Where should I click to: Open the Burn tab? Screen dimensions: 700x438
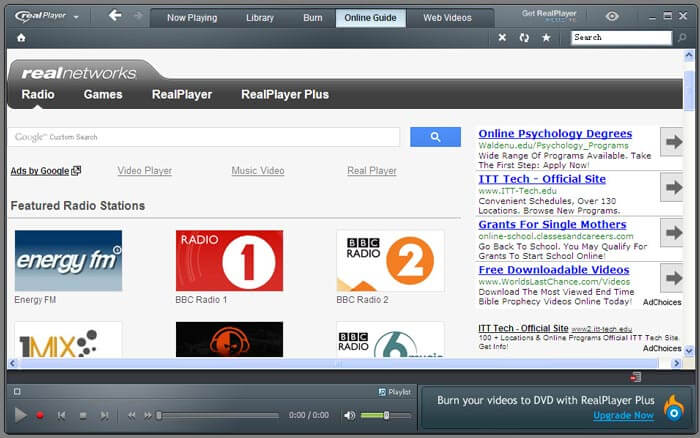pyautogui.click(x=312, y=18)
